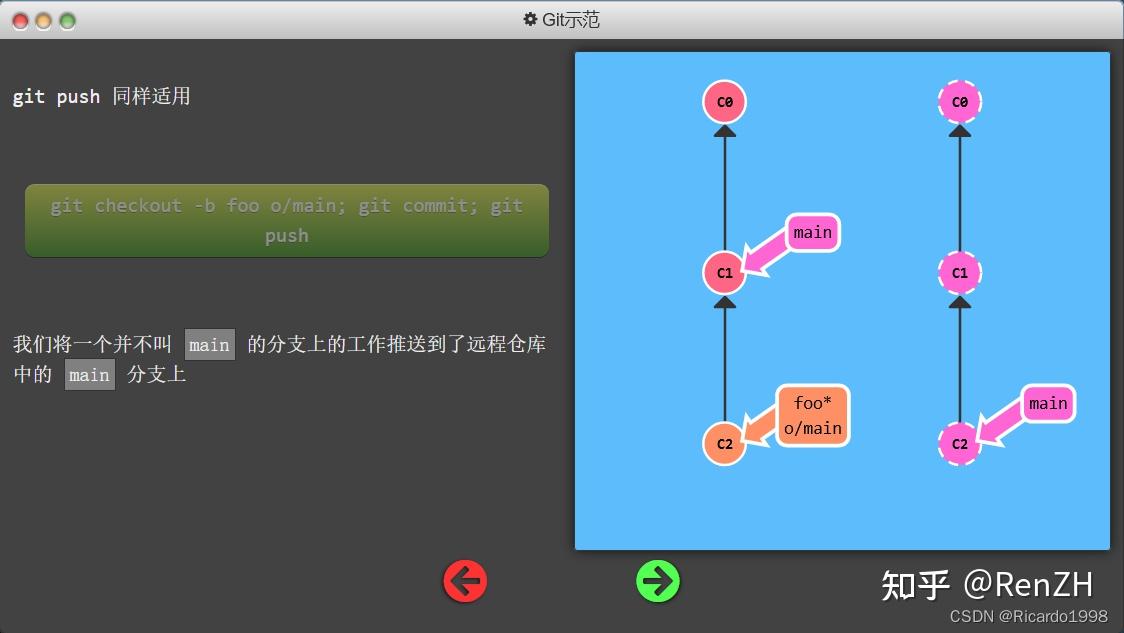The width and height of the screenshot is (1124, 633).
Task: Click the foo* o/main branch label
Action: [812, 414]
